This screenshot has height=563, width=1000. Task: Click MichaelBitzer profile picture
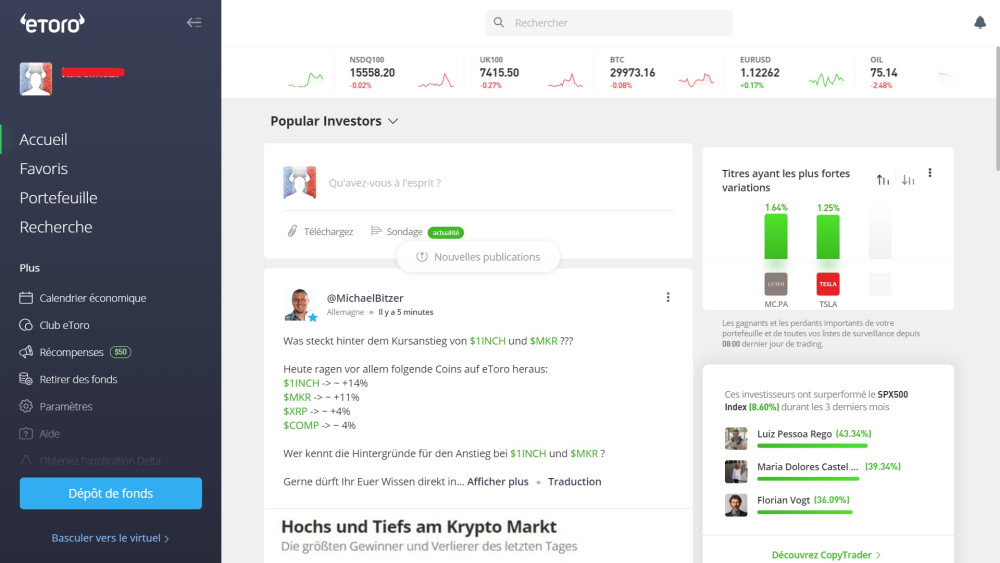[299, 304]
